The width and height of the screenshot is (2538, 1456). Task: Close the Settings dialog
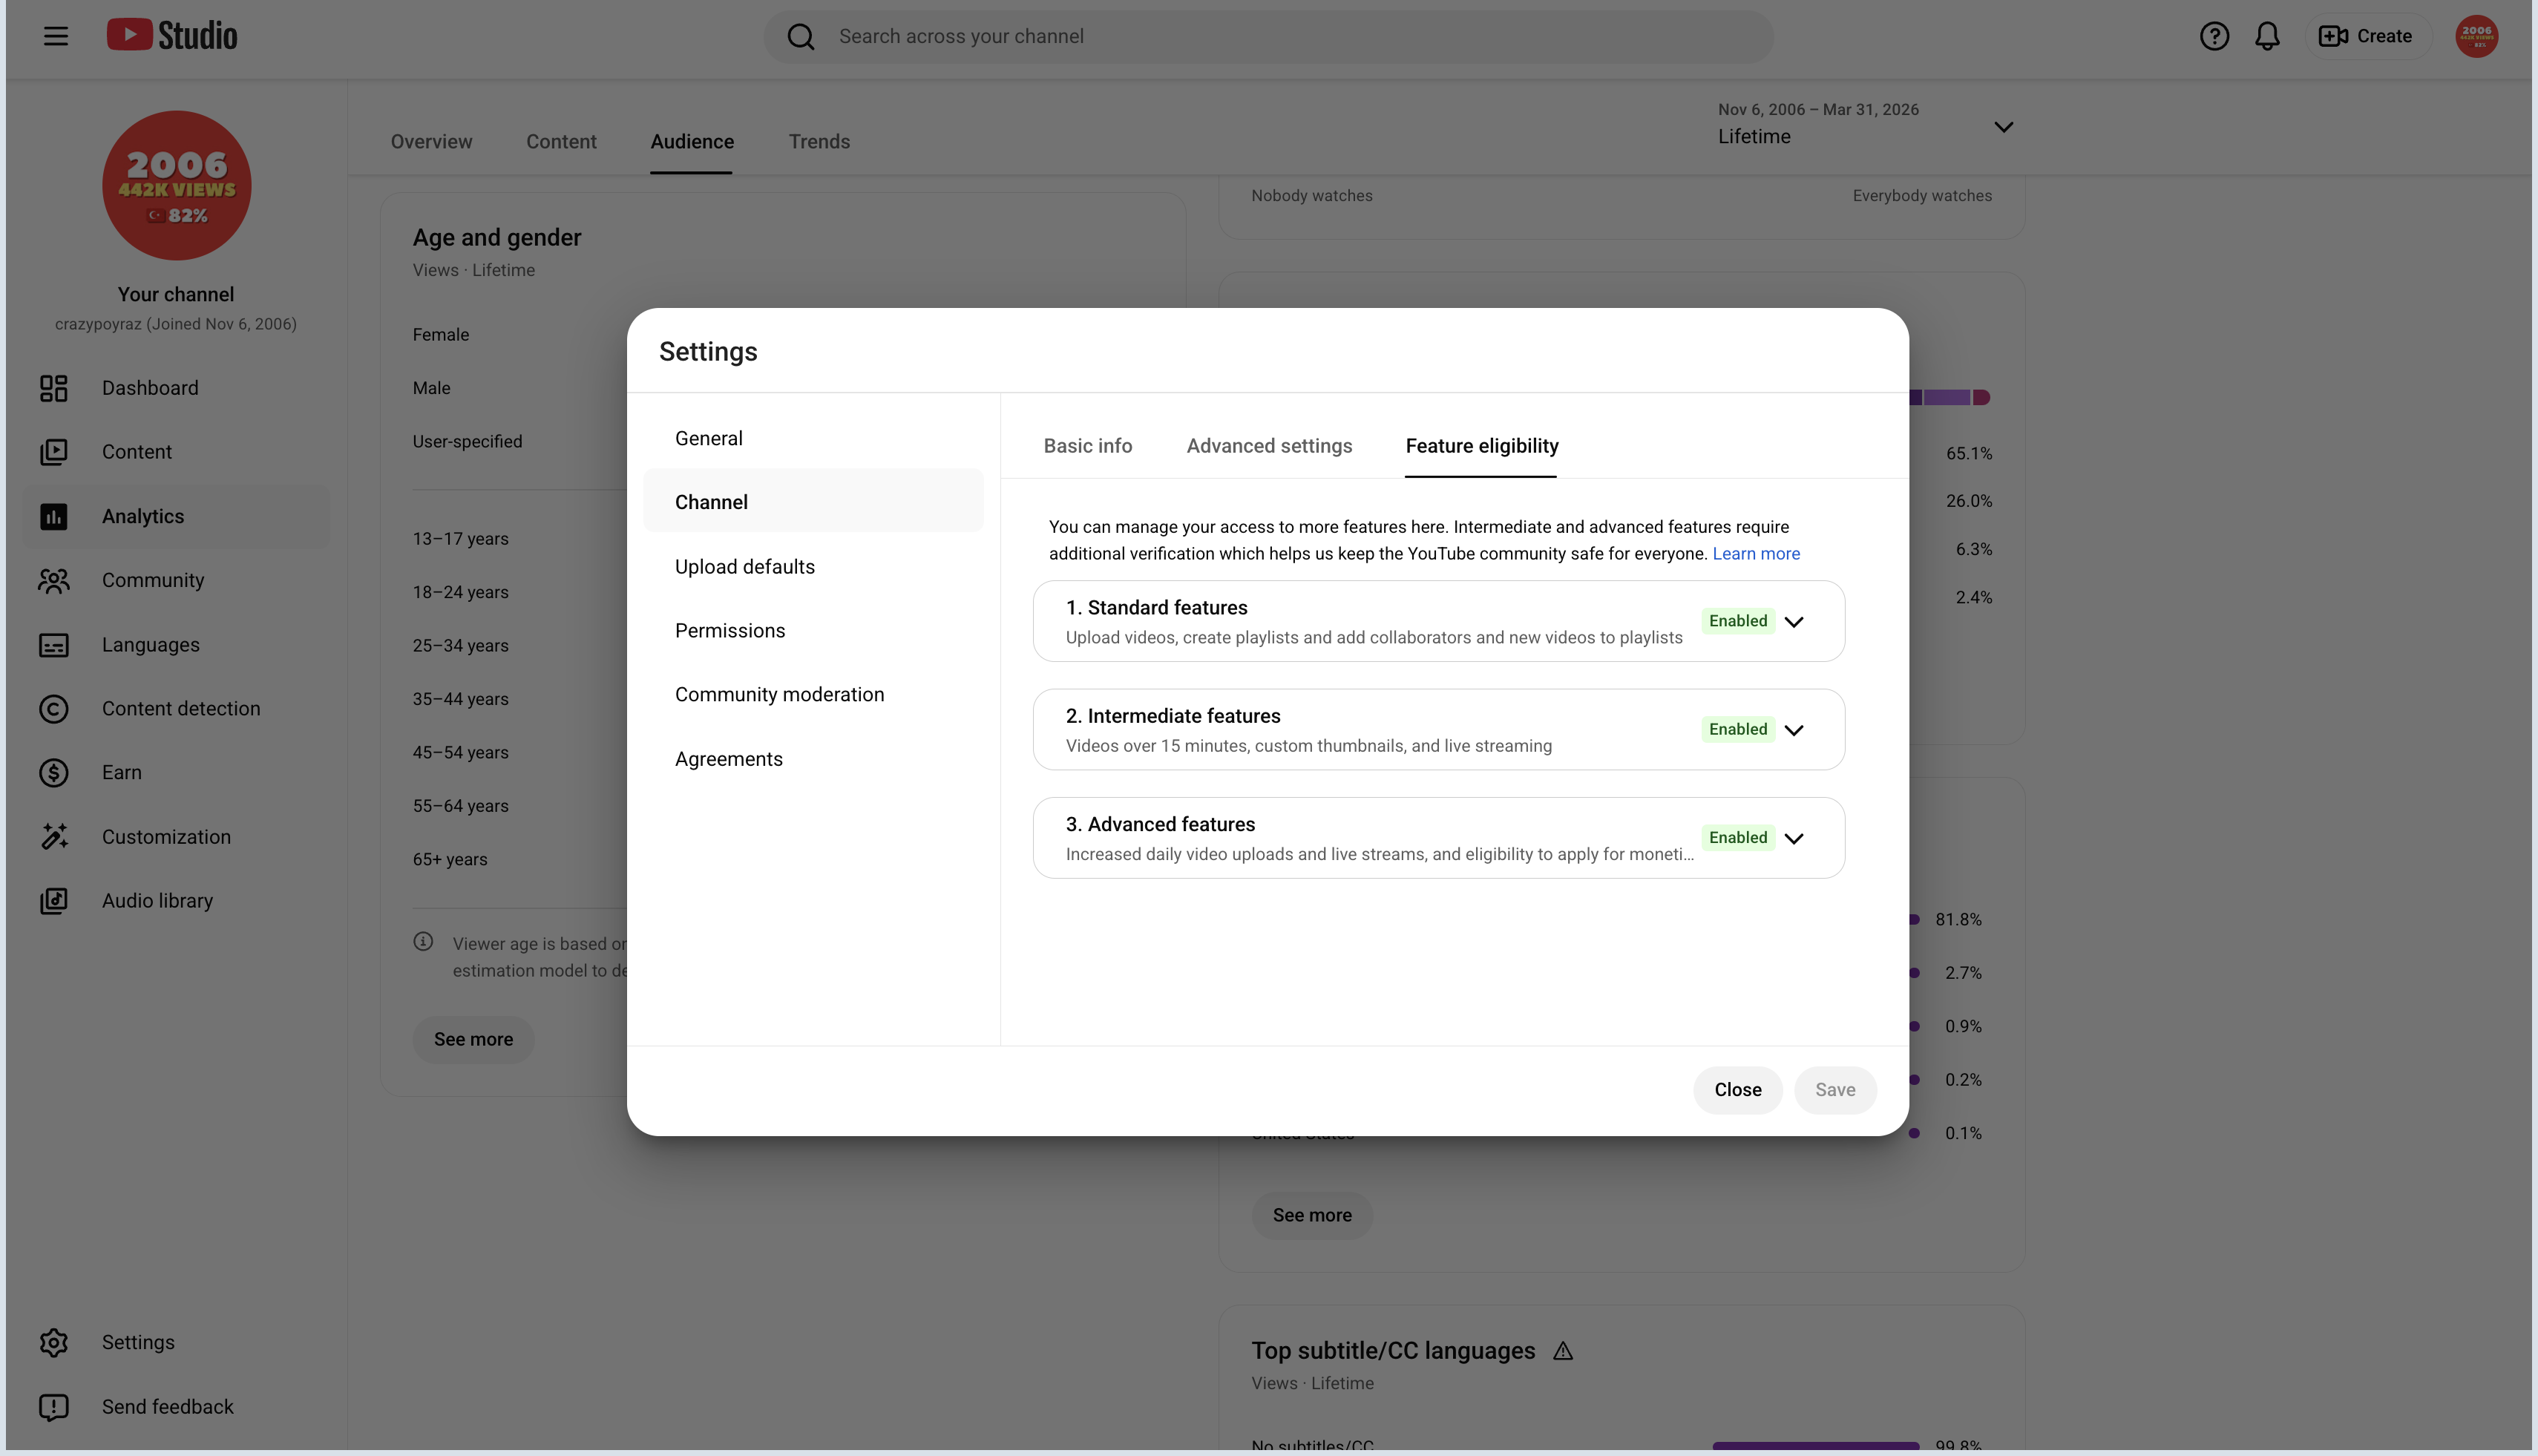(1737, 1090)
